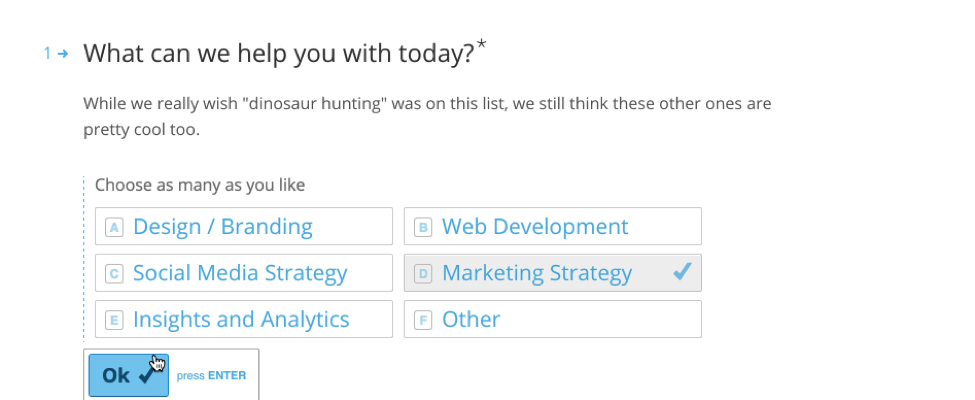Tick the Social Media Strategy choice
This screenshot has width=975, height=400.
click(x=244, y=273)
